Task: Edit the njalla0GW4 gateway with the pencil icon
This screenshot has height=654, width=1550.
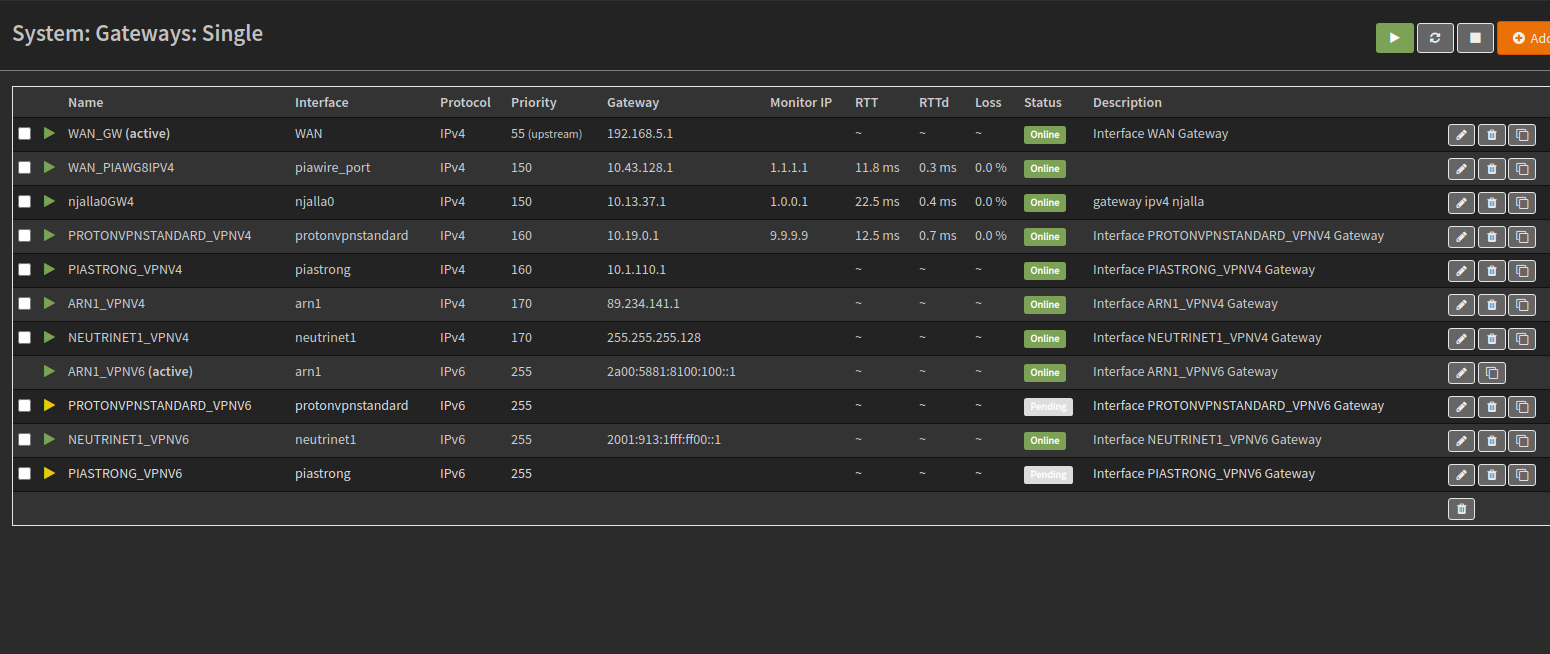Action: [1461, 203]
